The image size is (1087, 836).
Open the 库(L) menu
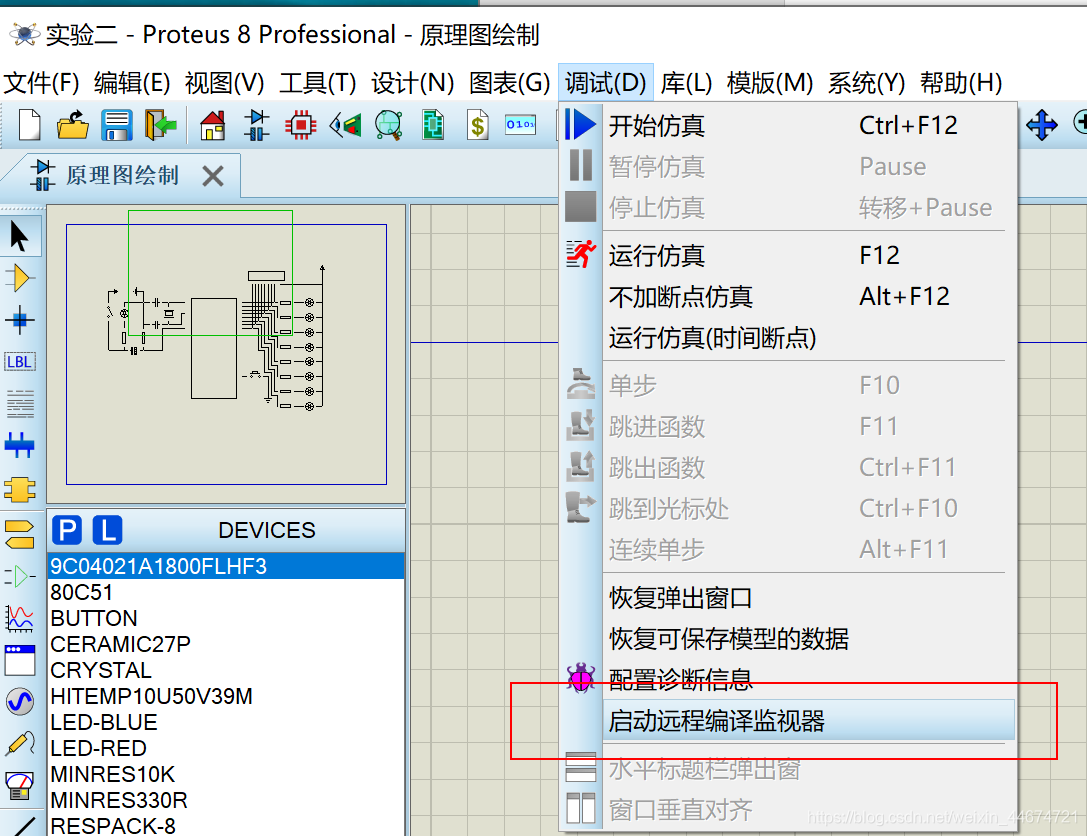686,83
